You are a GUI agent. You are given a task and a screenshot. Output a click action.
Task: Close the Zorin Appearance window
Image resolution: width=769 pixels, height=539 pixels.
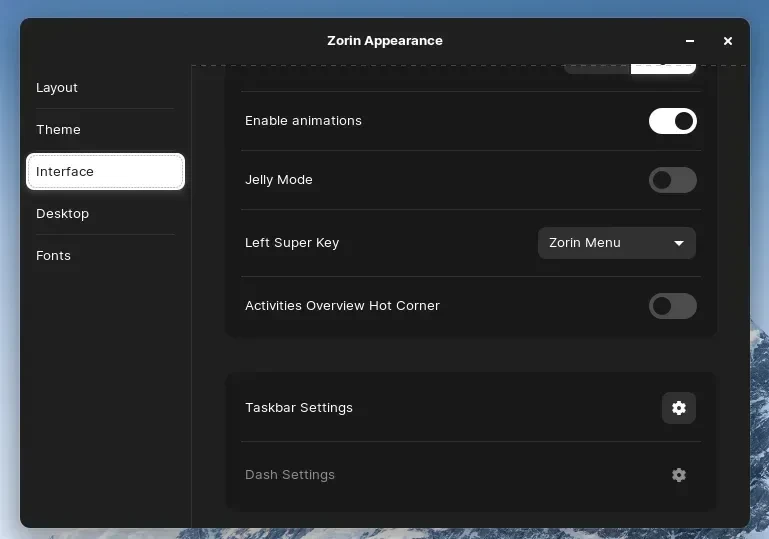(728, 41)
